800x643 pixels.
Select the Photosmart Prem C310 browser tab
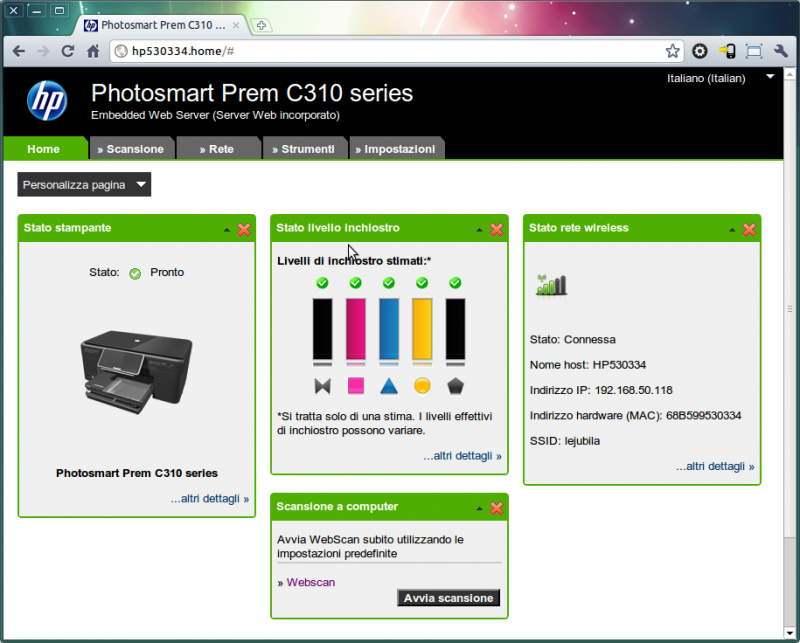162,25
